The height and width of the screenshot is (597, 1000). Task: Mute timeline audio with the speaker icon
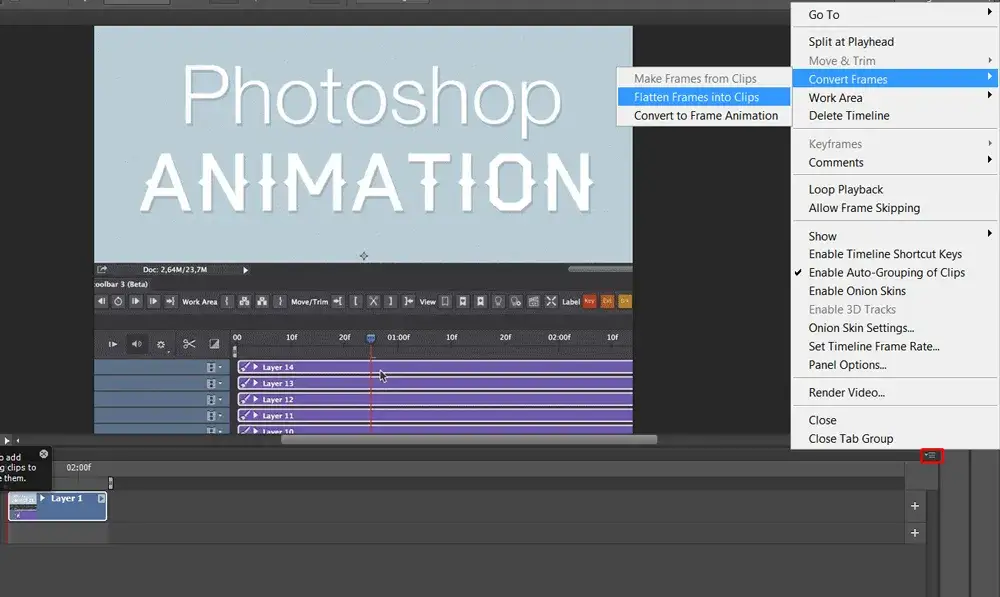pos(136,343)
